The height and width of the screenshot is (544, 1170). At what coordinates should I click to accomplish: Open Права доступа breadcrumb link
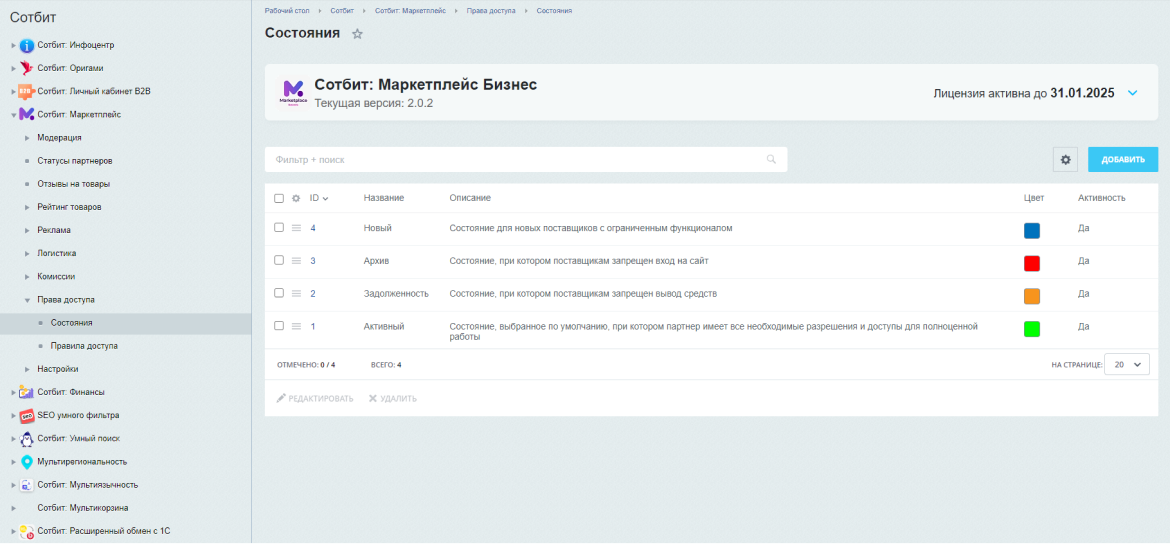click(490, 10)
